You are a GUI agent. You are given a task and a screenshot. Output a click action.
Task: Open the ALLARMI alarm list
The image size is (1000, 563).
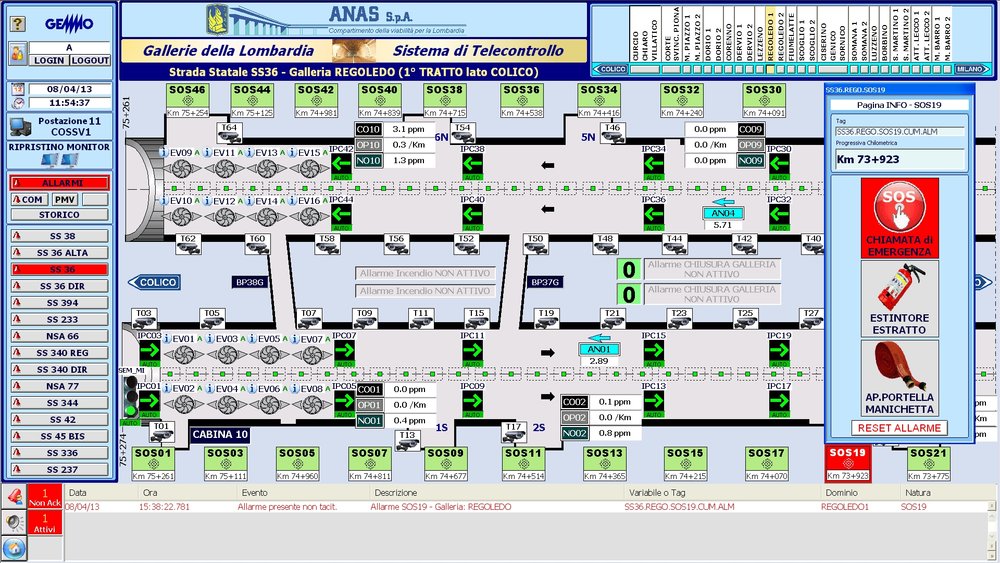click(59, 183)
